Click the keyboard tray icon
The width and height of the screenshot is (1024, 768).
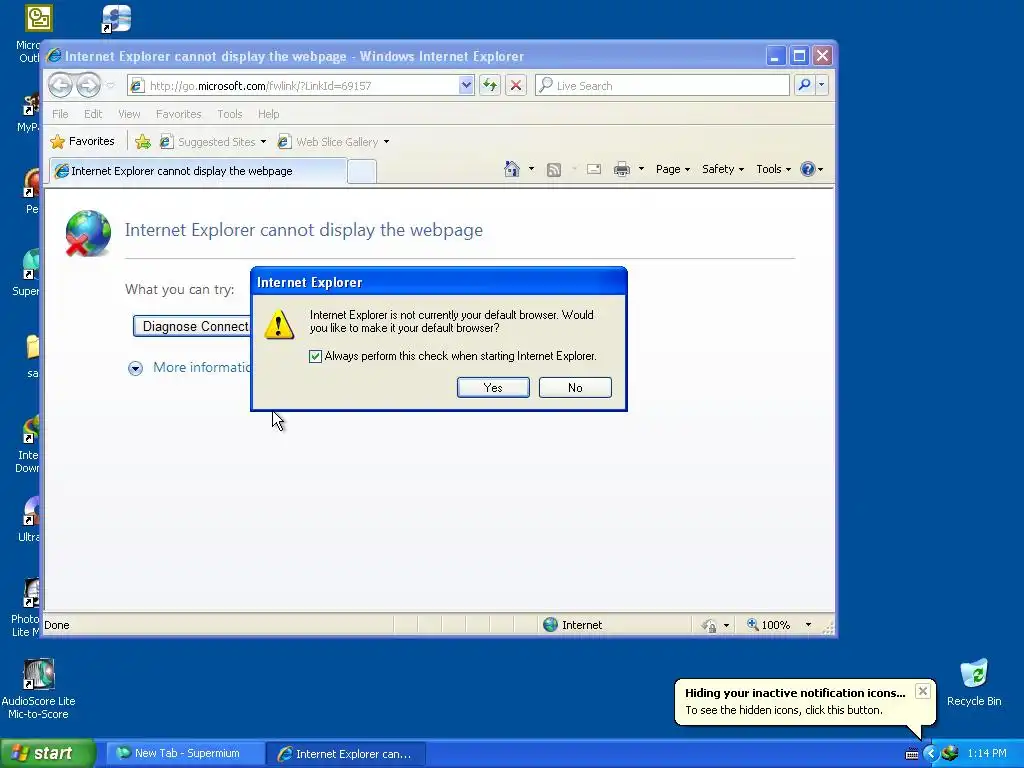912,754
